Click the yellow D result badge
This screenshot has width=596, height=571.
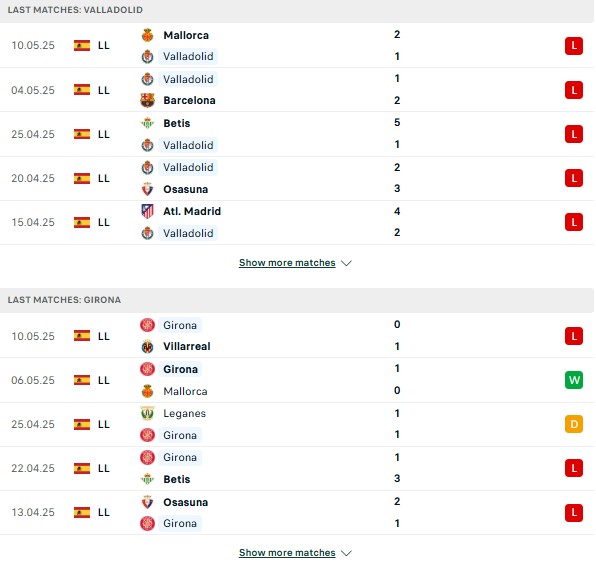[x=574, y=424]
